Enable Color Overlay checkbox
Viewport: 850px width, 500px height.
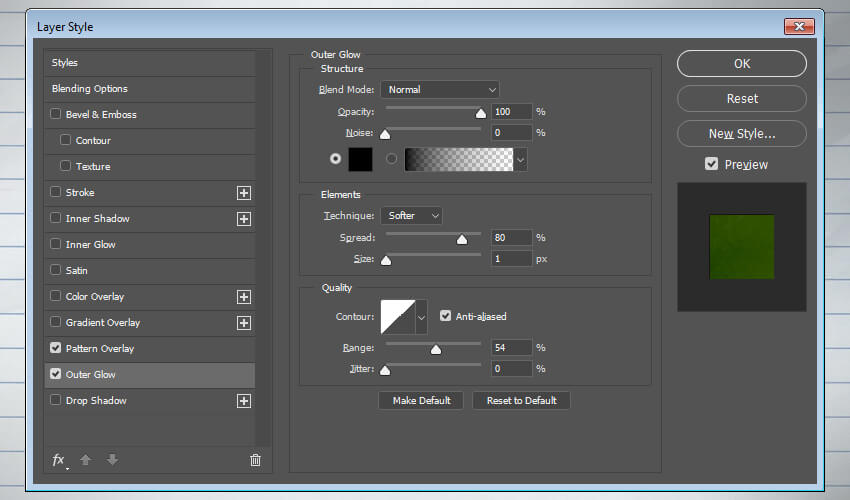[55, 296]
